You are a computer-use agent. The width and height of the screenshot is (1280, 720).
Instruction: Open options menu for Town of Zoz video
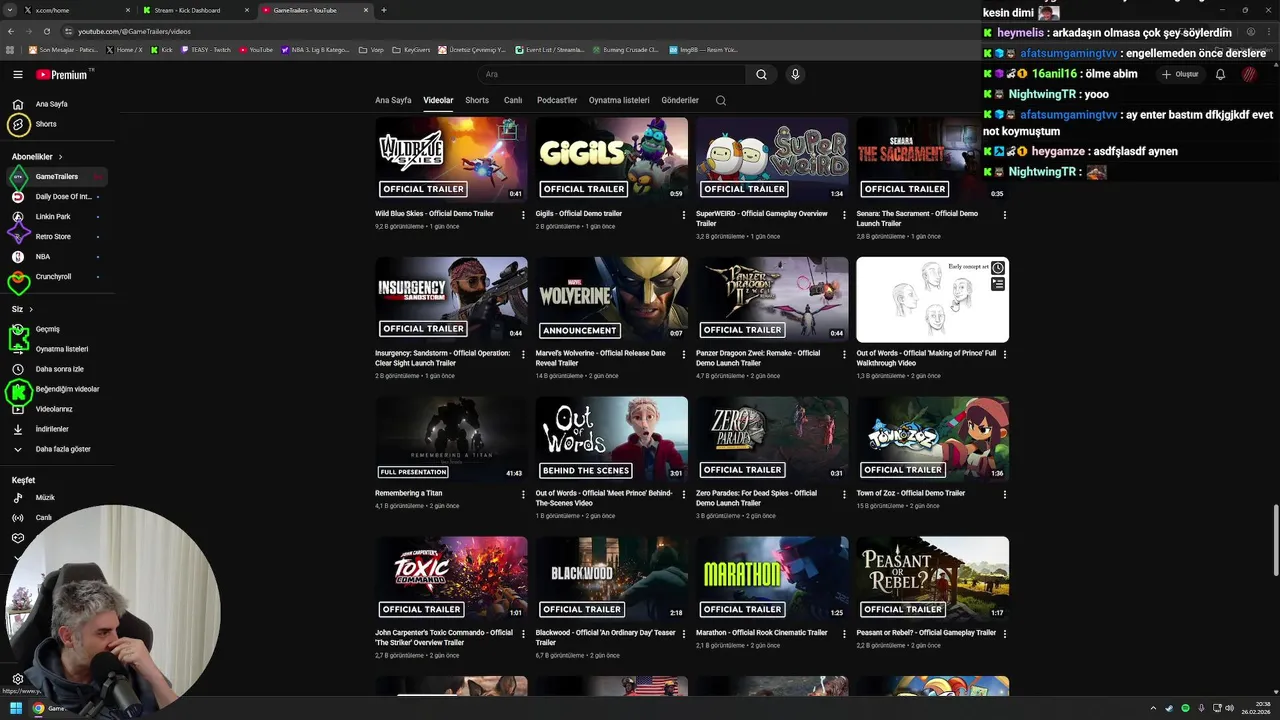coord(1005,494)
